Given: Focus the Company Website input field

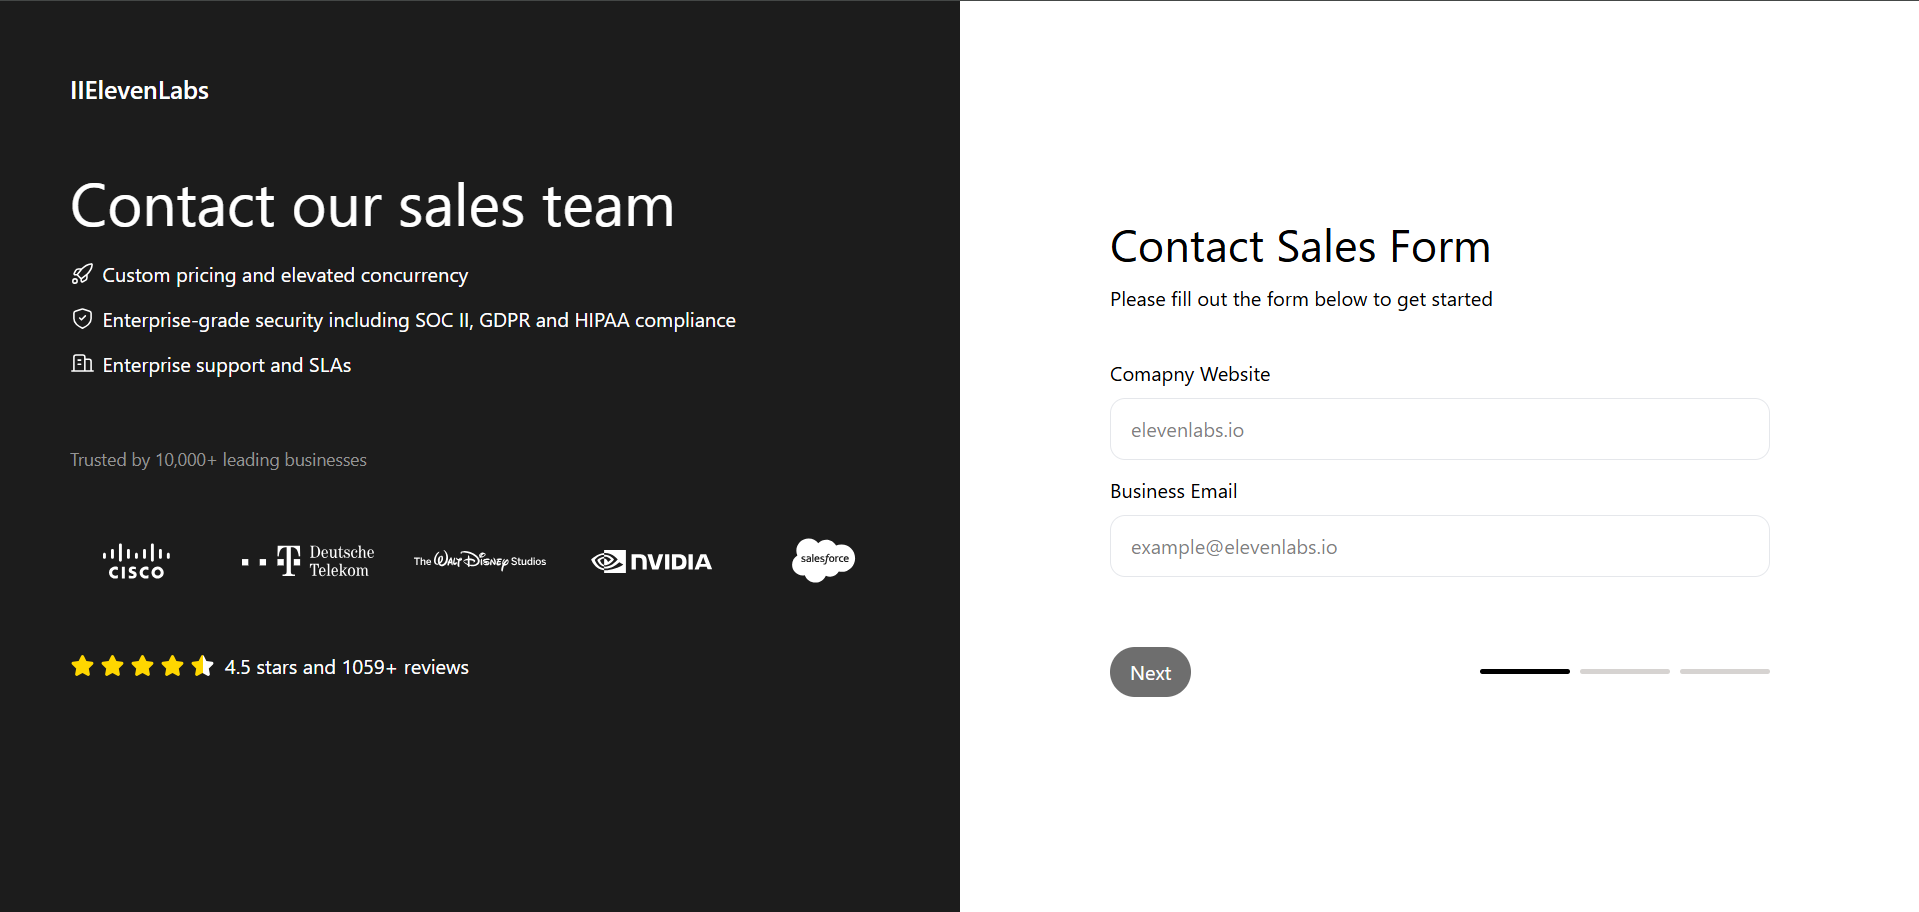Looking at the screenshot, I should tap(1439, 429).
